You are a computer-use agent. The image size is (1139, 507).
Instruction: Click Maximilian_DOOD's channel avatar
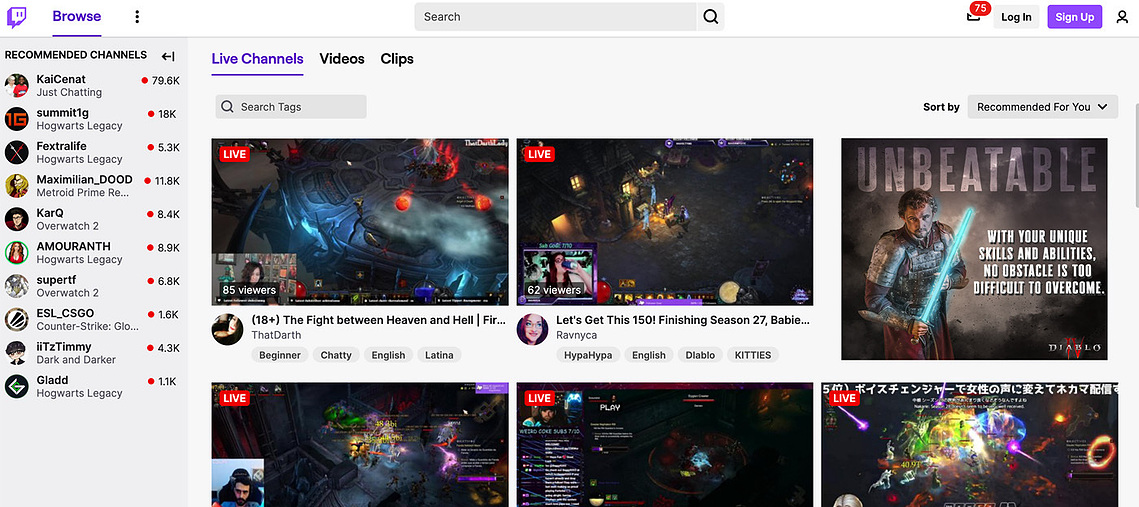pyautogui.click(x=17, y=185)
